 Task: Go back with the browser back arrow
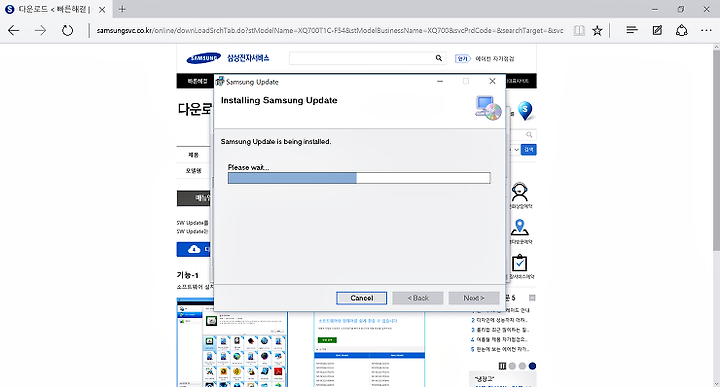14,31
